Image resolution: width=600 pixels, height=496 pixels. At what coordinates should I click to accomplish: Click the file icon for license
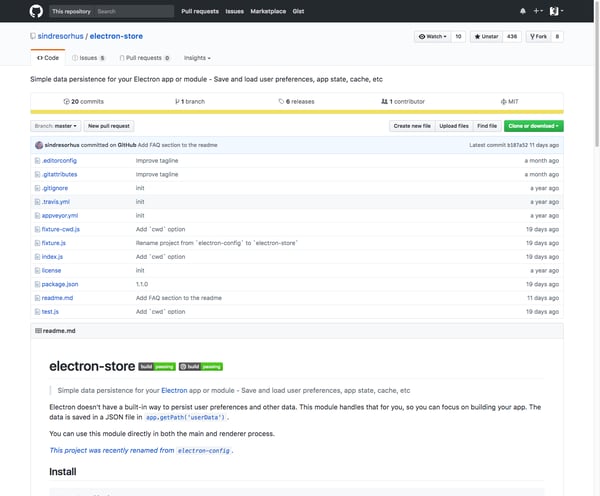[37, 271]
